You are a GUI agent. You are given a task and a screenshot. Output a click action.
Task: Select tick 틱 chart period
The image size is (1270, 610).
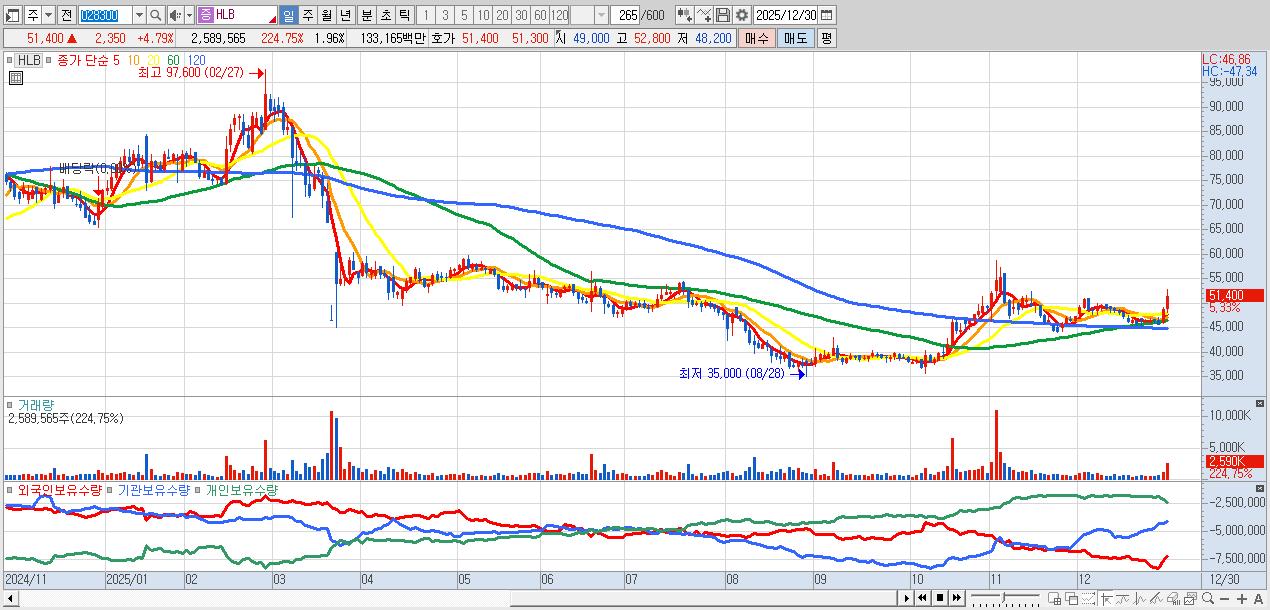click(404, 15)
